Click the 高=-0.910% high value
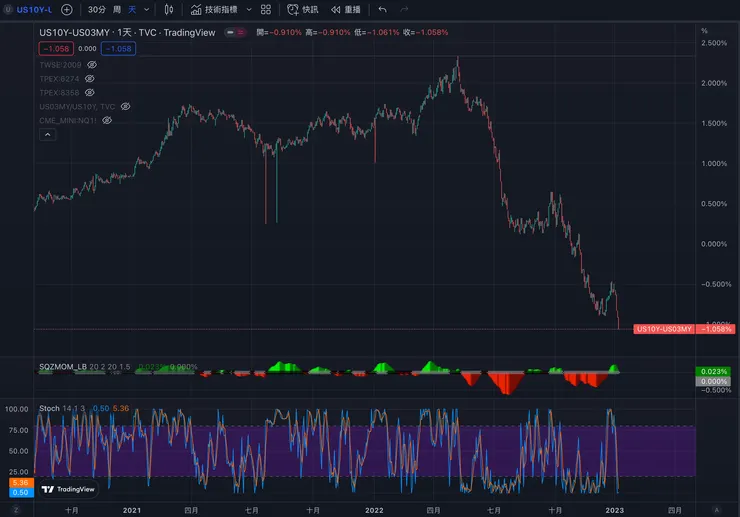 pyautogui.click(x=328, y=32)
